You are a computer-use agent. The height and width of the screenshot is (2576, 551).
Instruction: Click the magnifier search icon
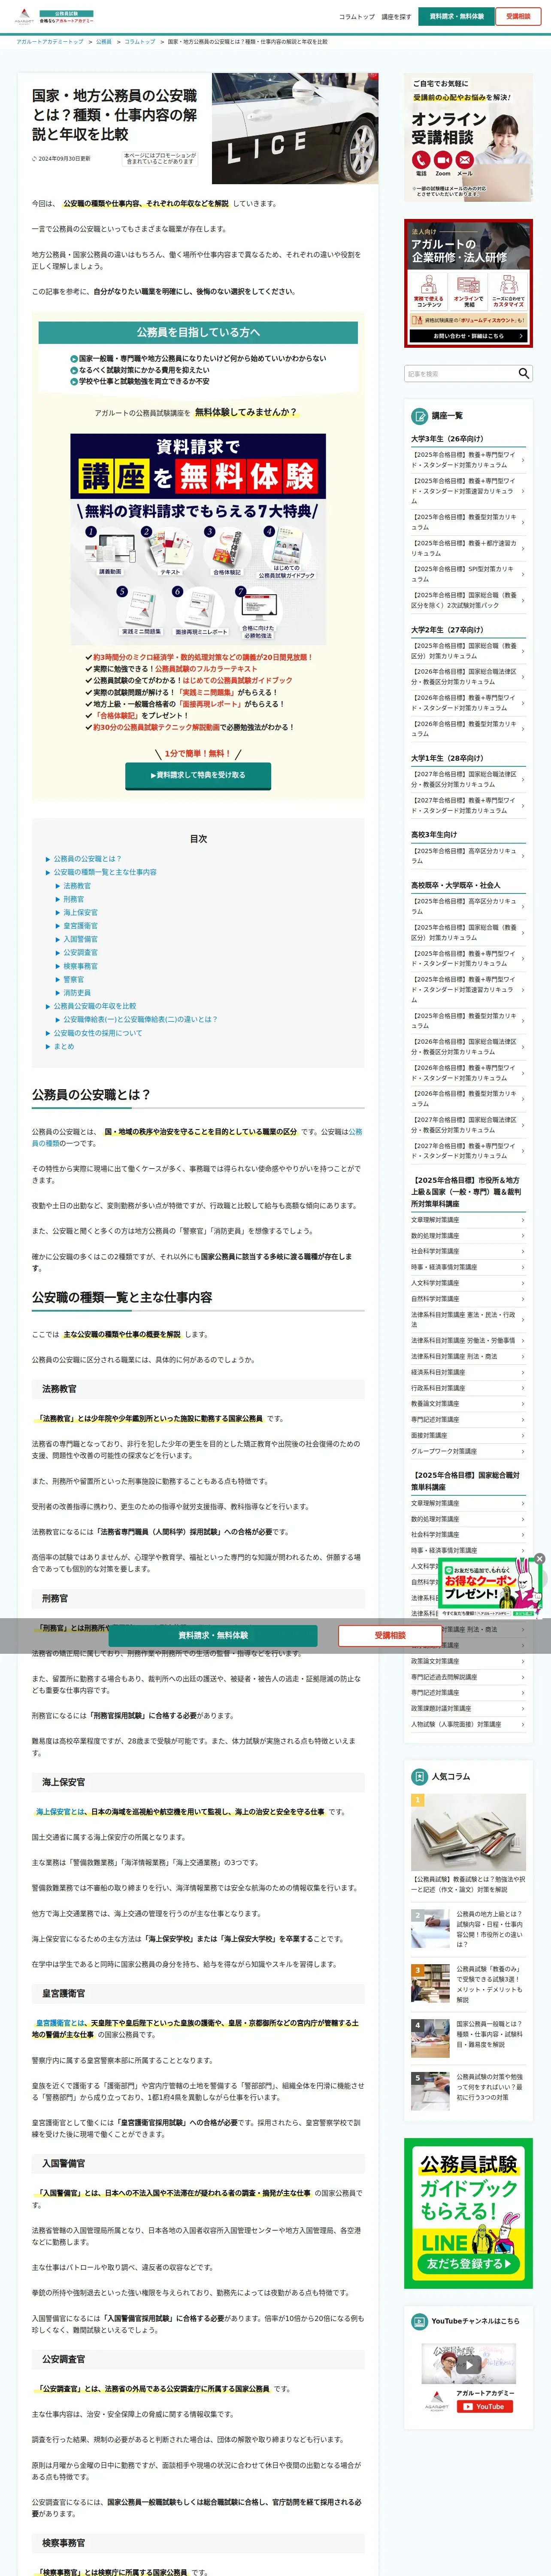click(523, 373)
